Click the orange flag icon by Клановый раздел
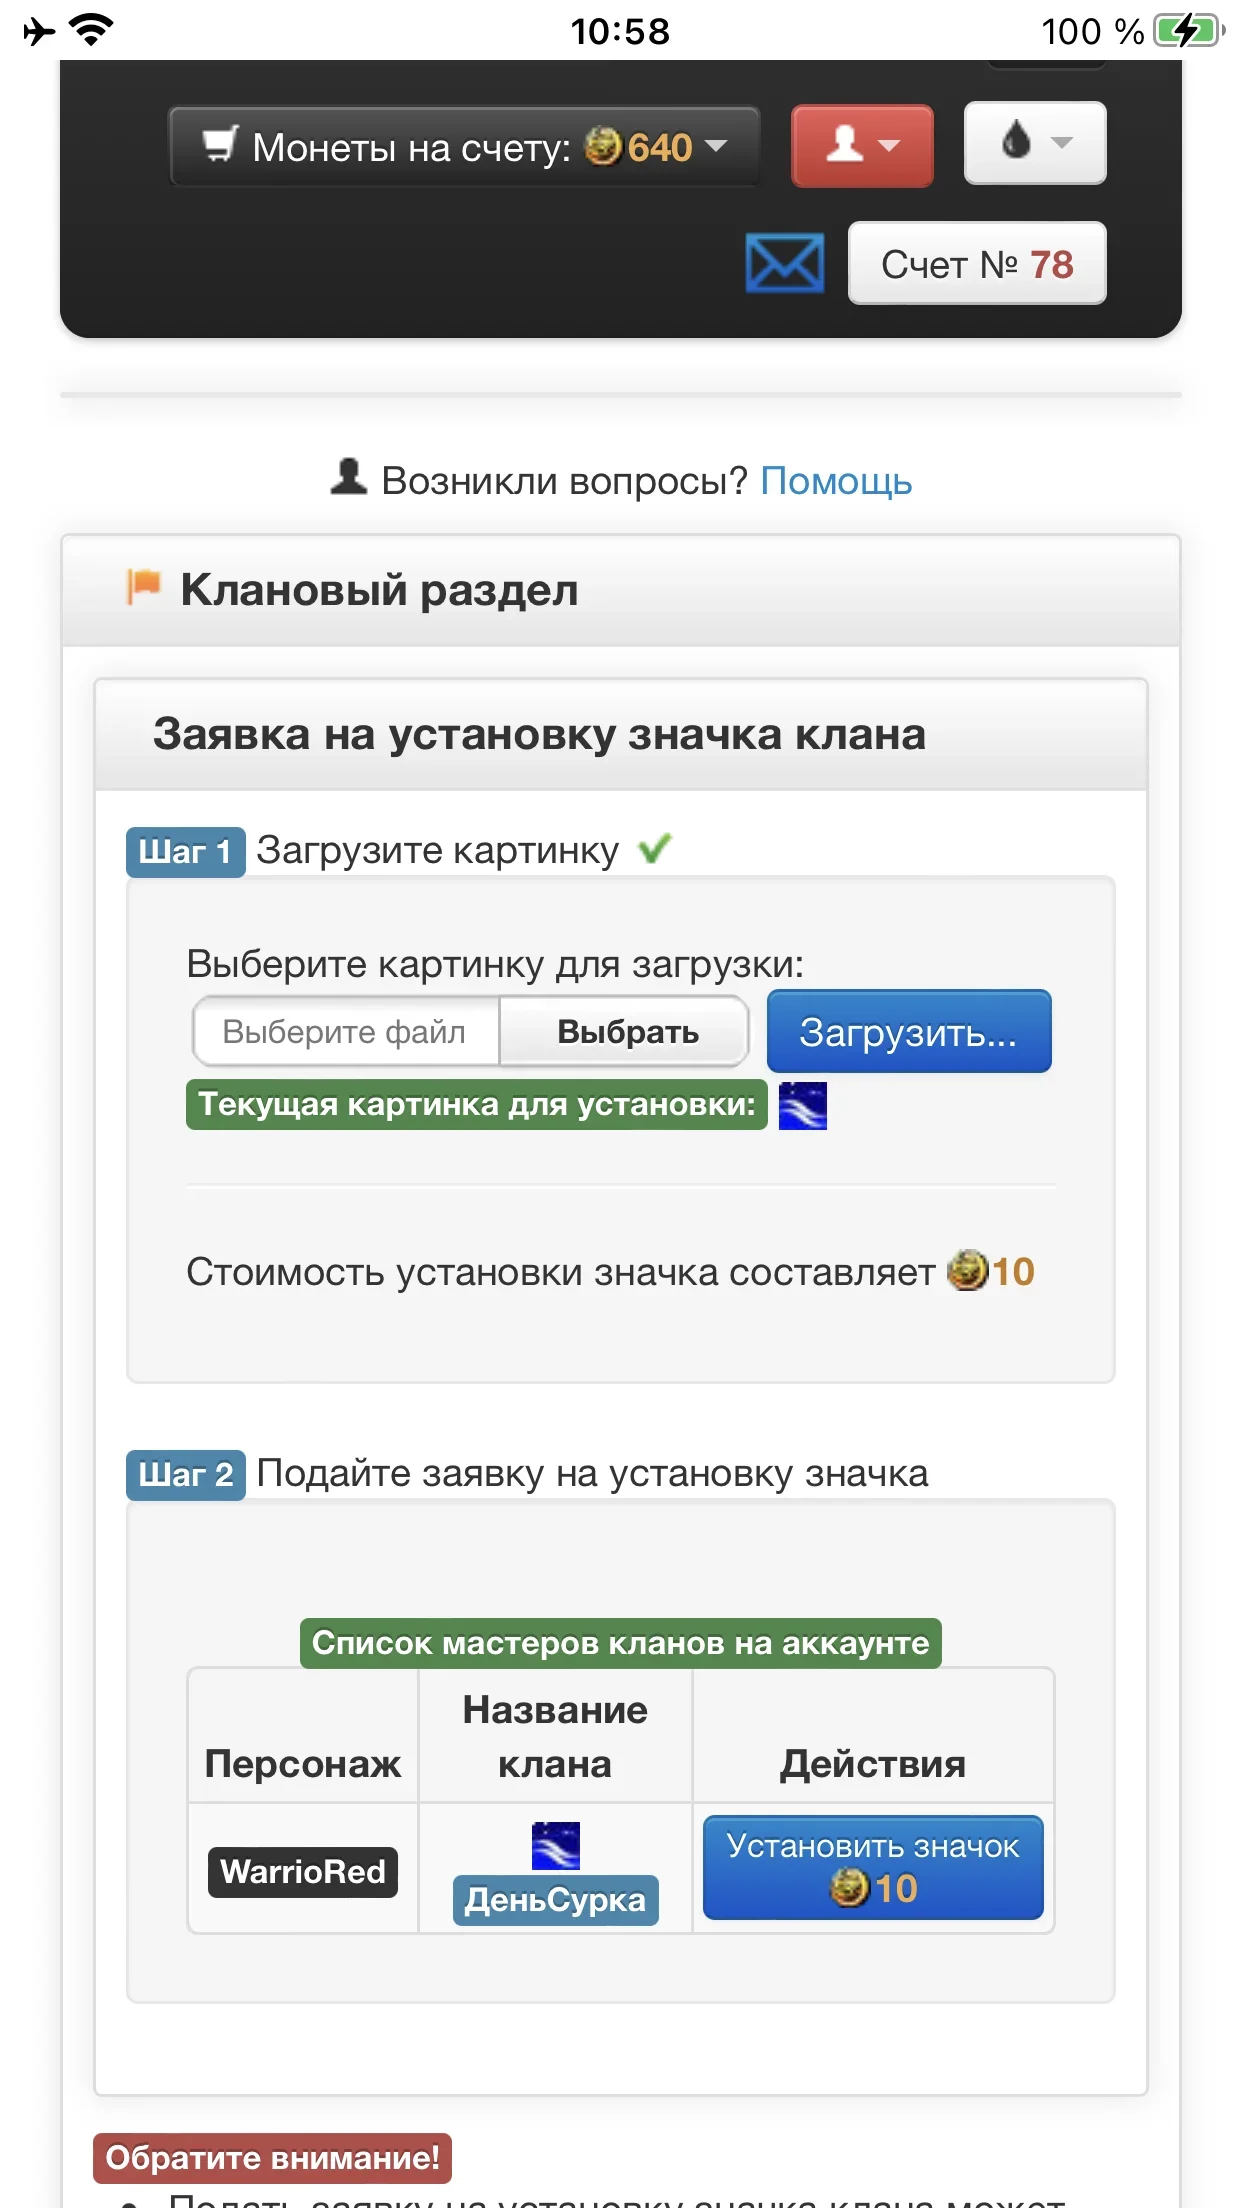1242x2208 pixels. [143, 587]
